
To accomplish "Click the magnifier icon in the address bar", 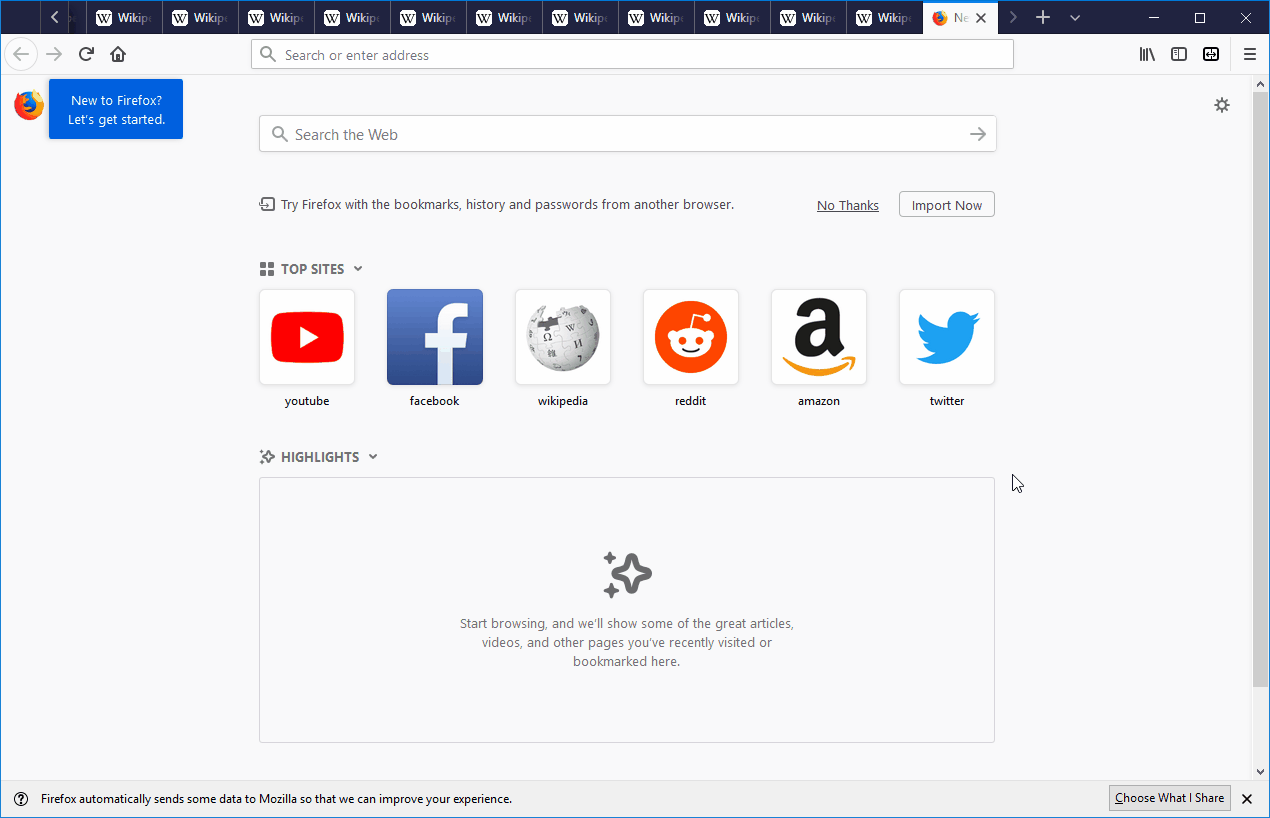I will click(267, 54).
